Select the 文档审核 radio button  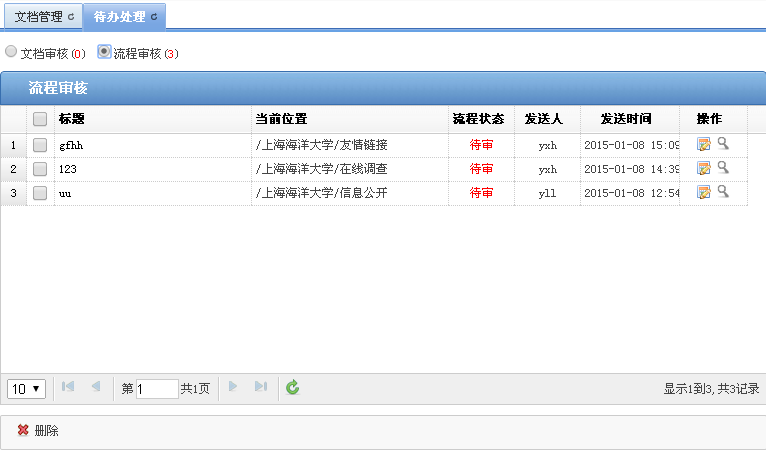pyautogui.click(x=11, y=51)
